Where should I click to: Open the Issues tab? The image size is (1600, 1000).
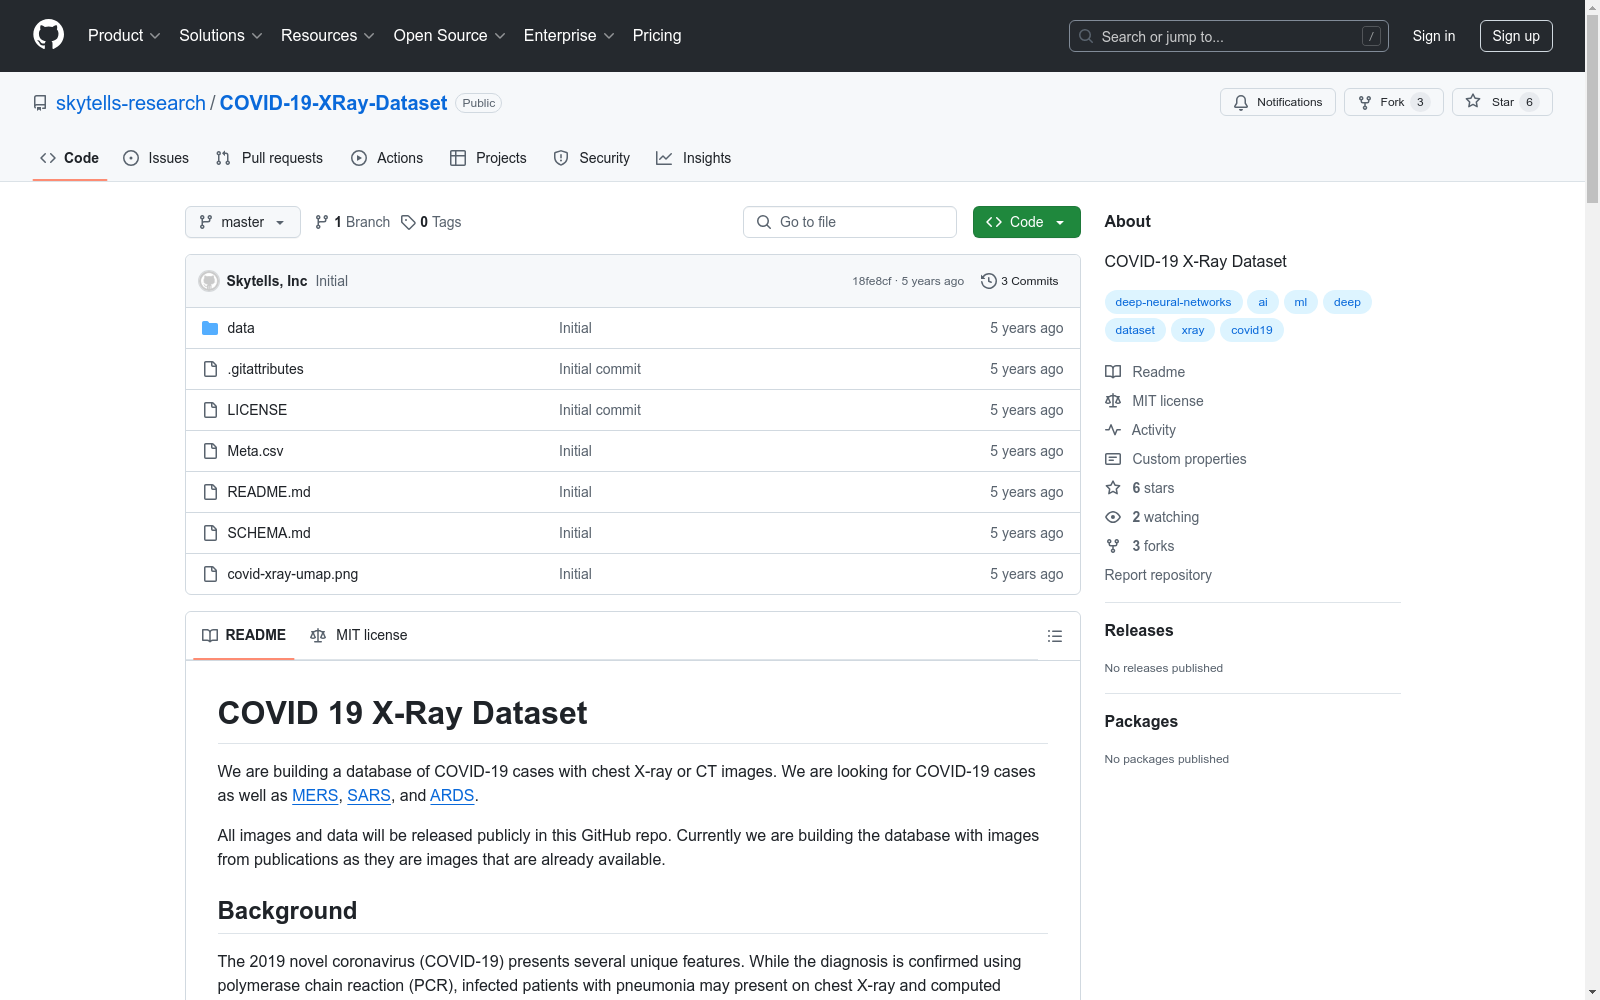156,158
